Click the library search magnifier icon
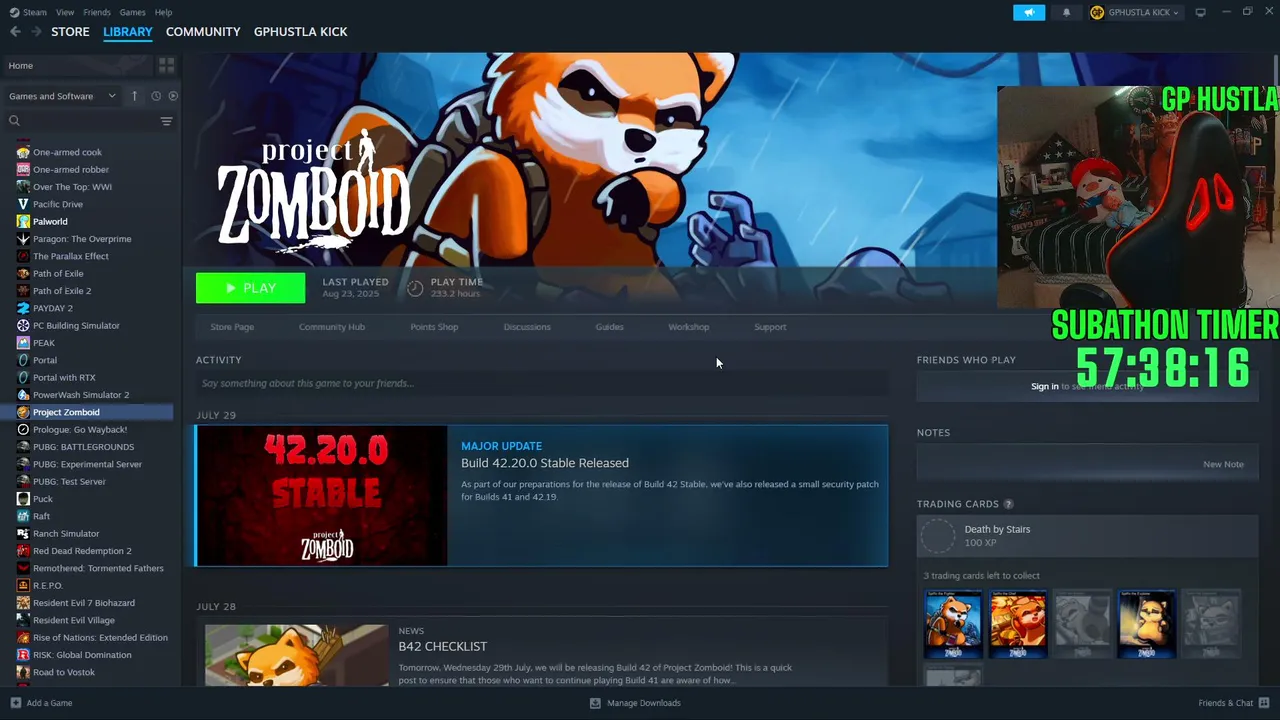This screenshot has height=720, width=1280. (14, 121)
